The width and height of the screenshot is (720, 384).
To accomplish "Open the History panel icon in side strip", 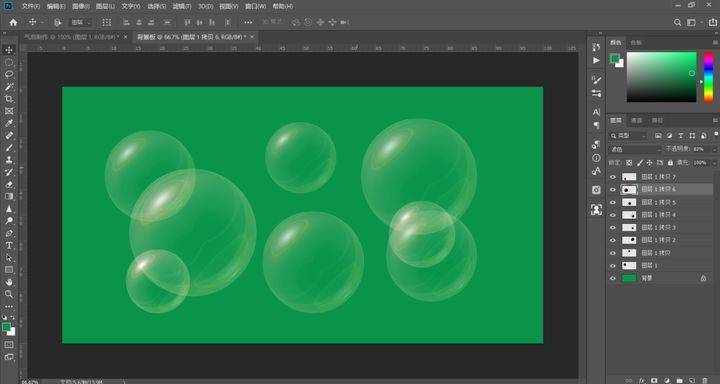I will click(596, 47).
